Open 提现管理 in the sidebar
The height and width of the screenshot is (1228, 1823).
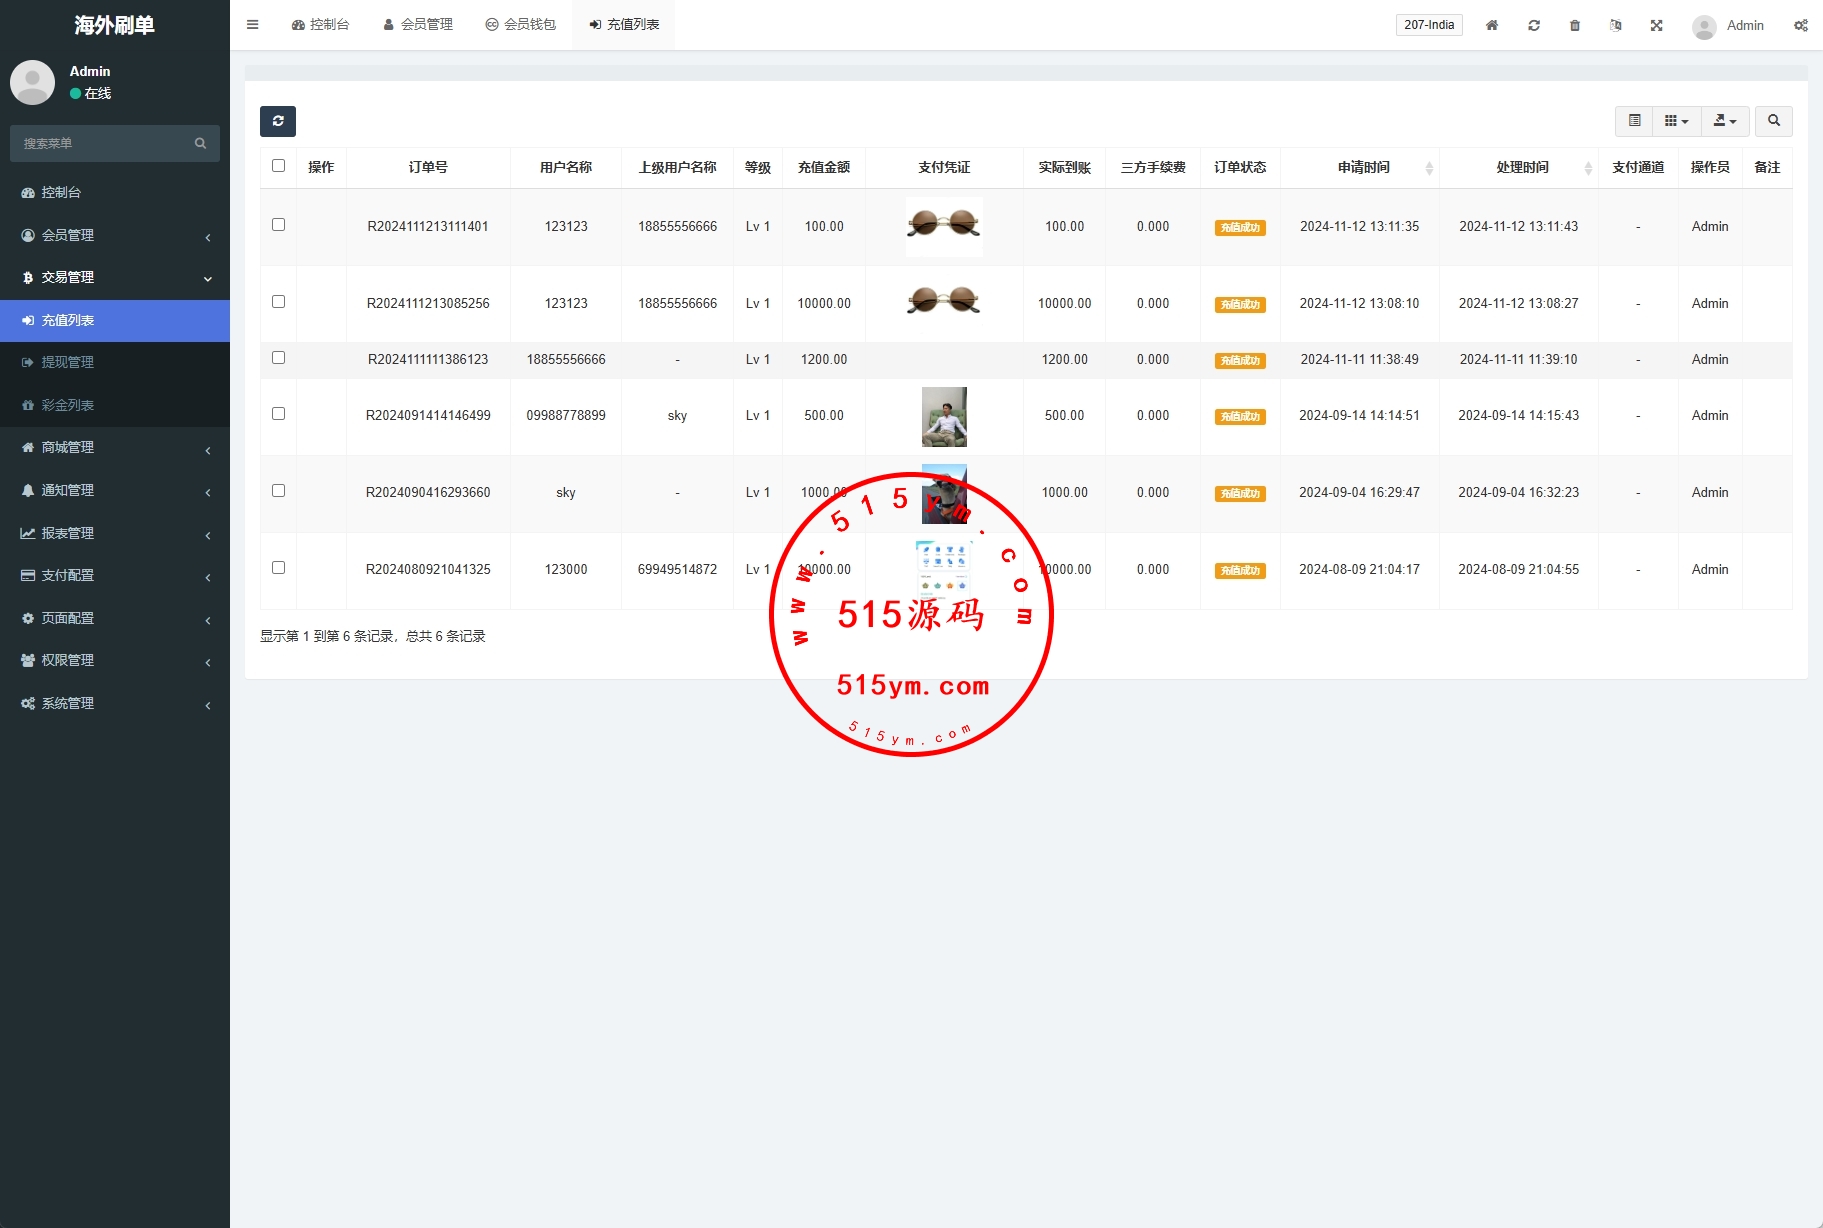coord(68,362)
